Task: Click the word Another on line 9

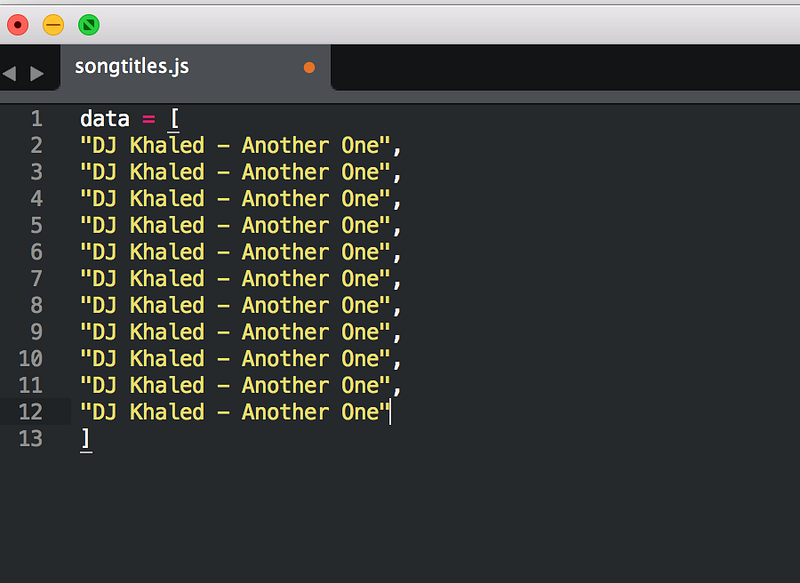Action: click(x=285, y=332)
